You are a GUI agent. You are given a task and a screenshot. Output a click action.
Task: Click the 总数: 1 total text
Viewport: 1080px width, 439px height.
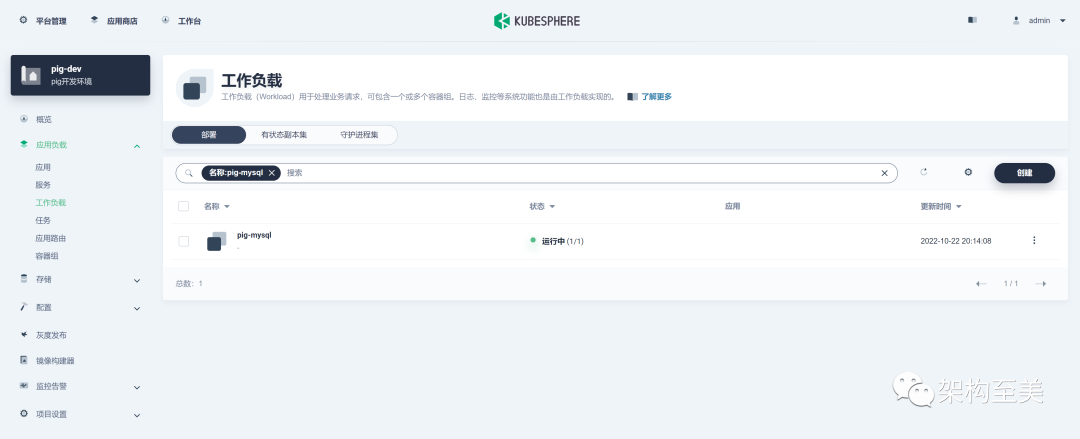point(189,283)
